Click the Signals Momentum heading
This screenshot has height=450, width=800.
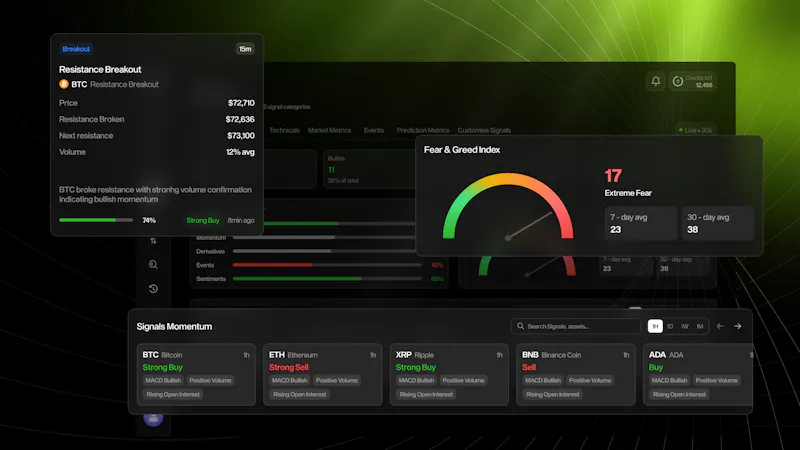tap(174, 327)
